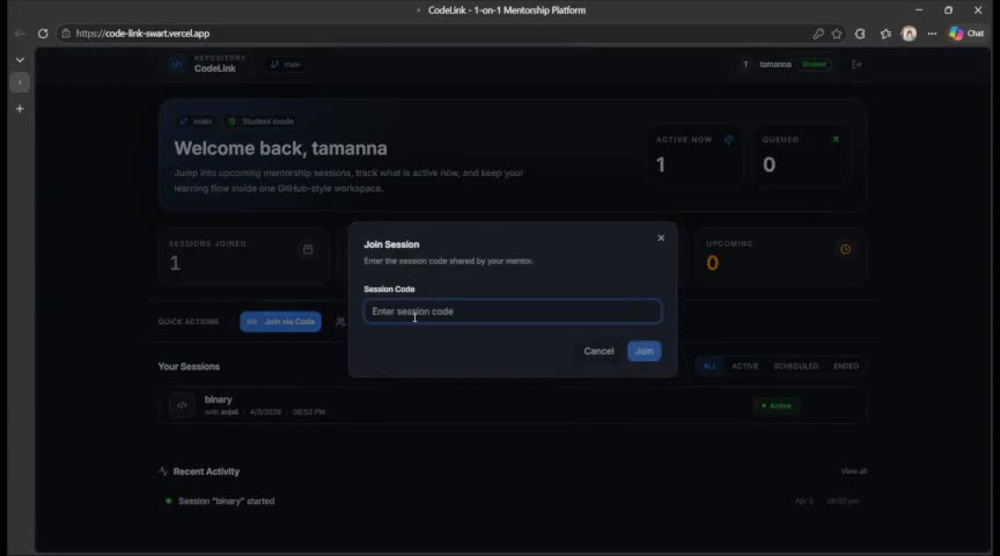Click the CodeLink repository logo icon
The width and height of the screenshot is (1000, 556).
pyautogui.click(x=177, y=64)
